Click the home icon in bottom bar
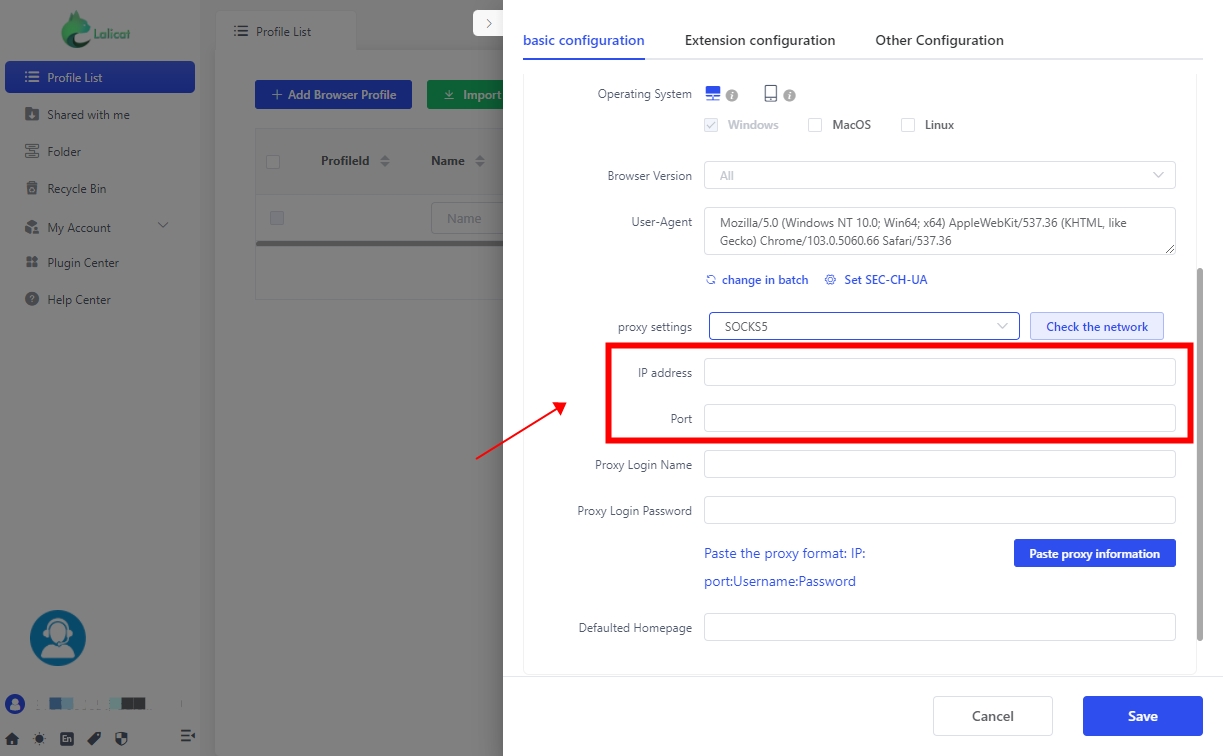Viewport: 1223px width, 756px height. [x=13, y=739]
